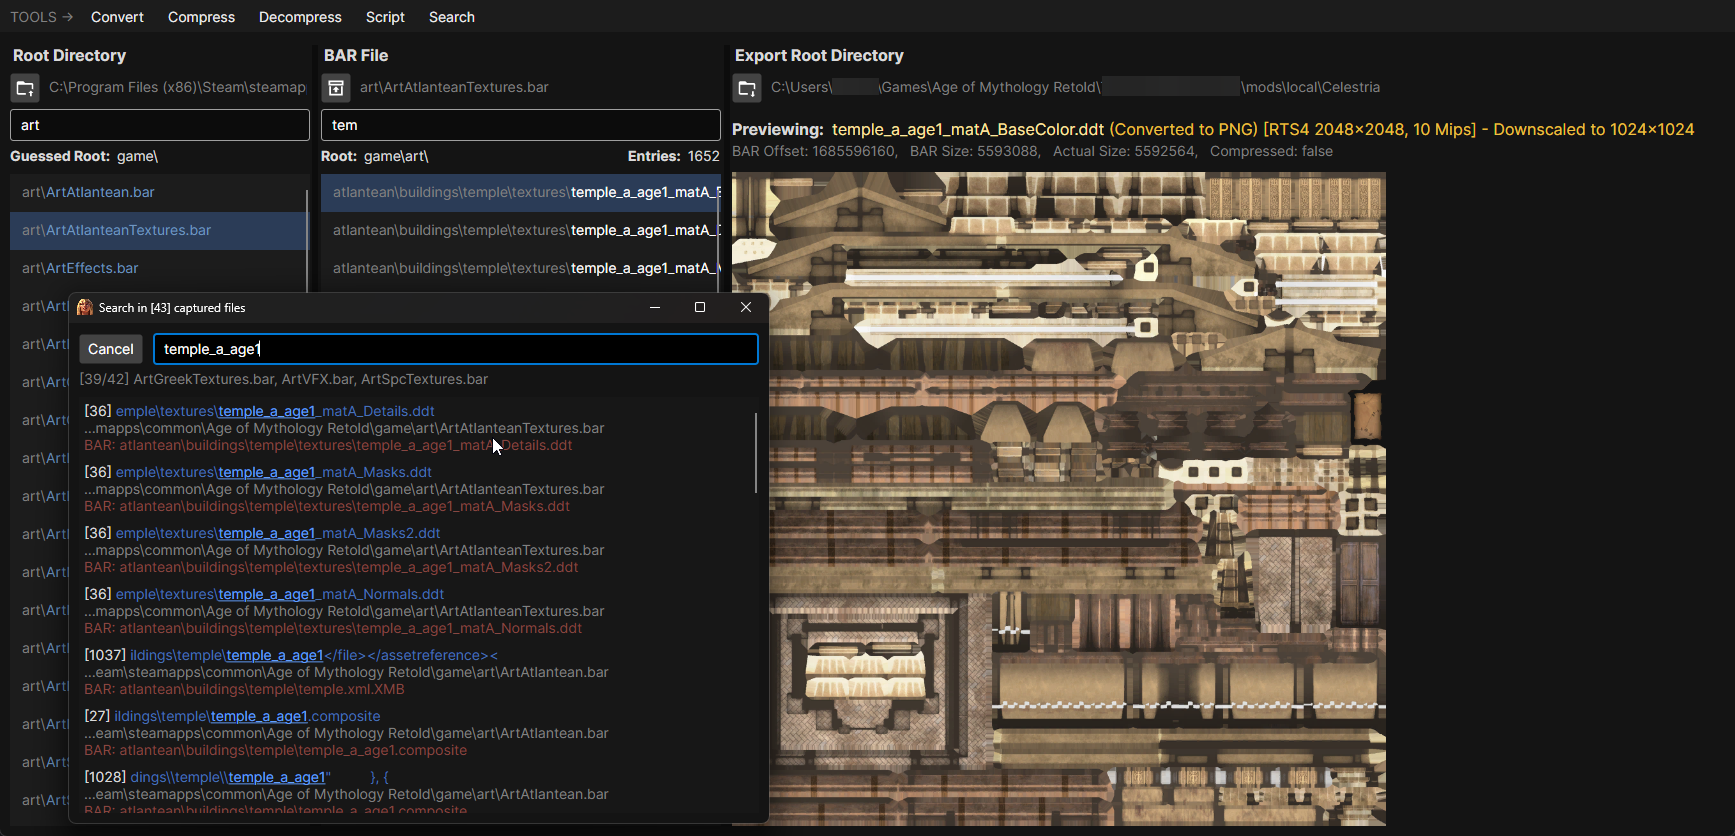Select art\ArtAtlanteanTextures.bar in the root list

point(159,230)
